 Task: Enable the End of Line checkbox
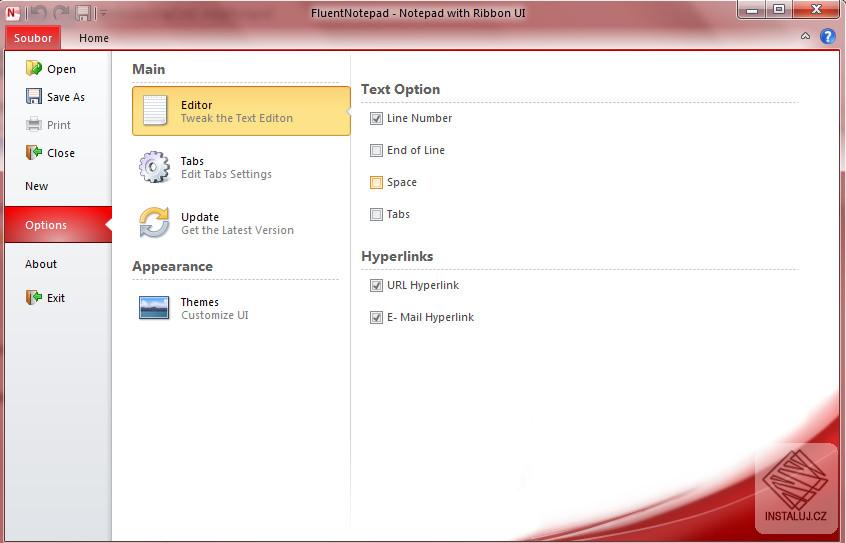[x=376, y=150]
